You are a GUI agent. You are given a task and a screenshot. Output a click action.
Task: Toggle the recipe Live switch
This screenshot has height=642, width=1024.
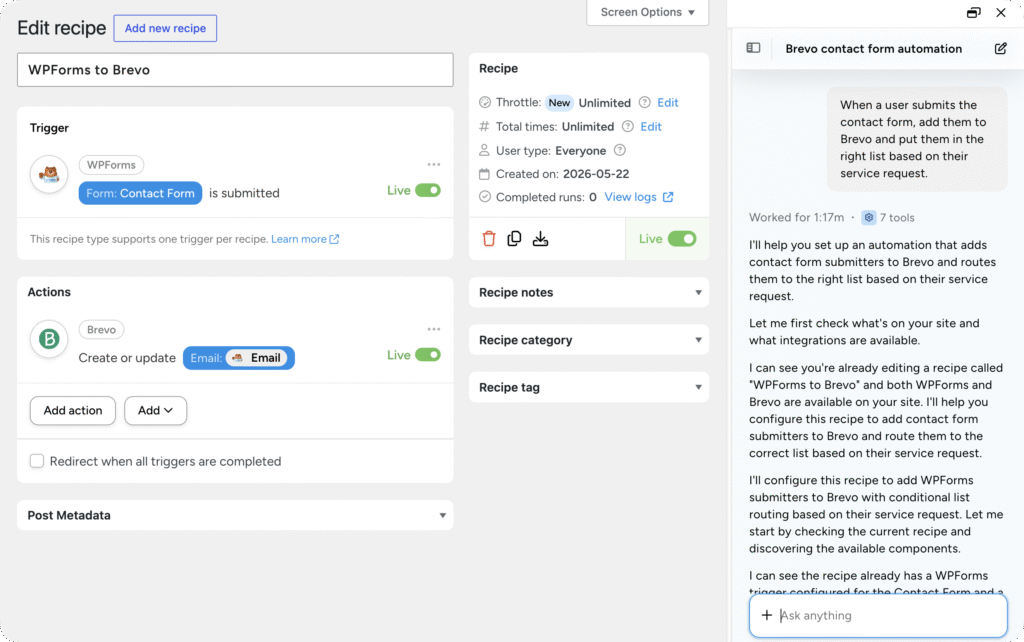(x=682, y=238)
